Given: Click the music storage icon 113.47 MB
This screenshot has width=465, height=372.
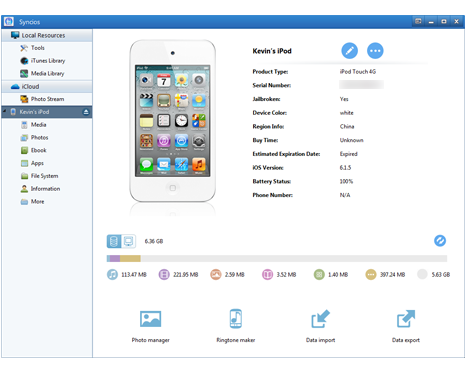Looking at the screenshot, I should click(112, 275).
